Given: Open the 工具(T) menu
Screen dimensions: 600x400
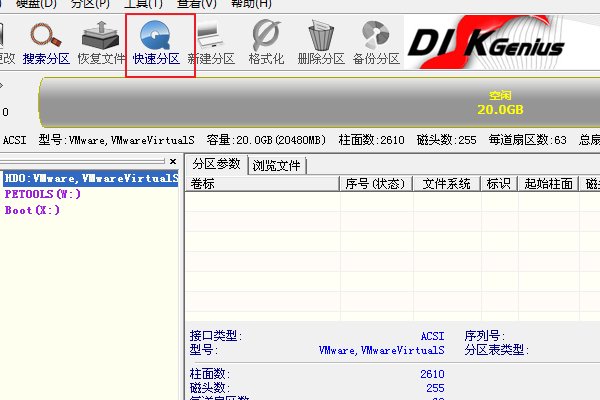Looking at the screenshot, I should click(144, 4).
